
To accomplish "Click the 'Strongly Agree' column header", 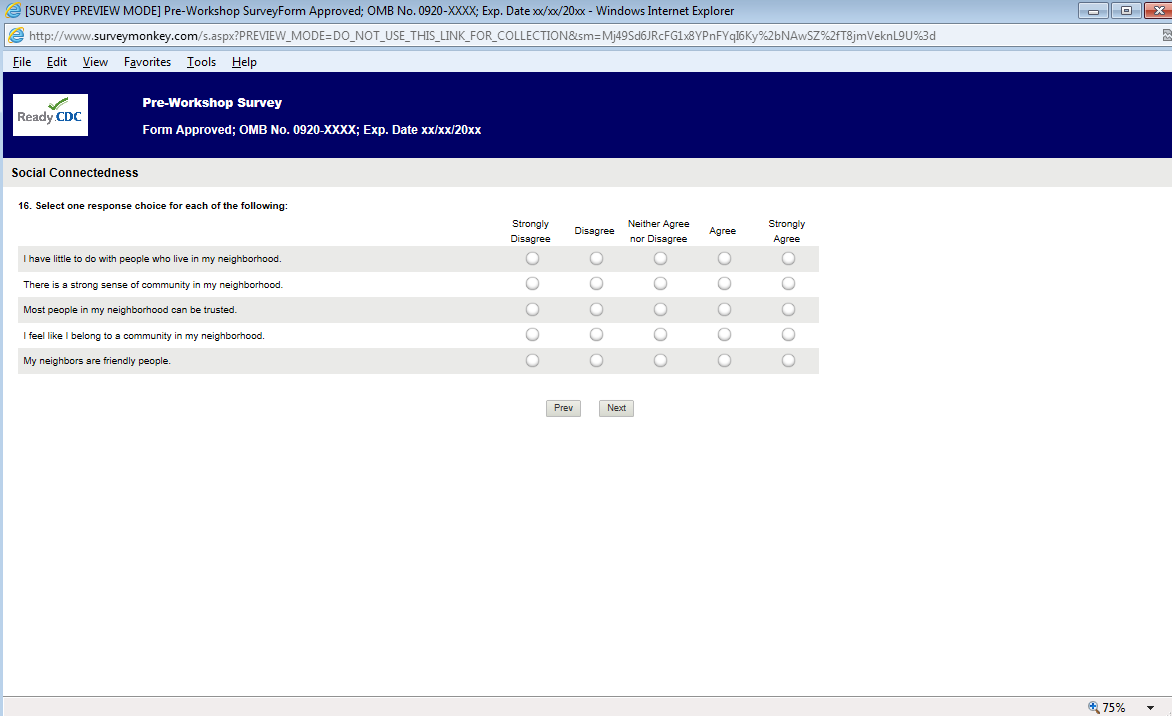I will (786, 231).
